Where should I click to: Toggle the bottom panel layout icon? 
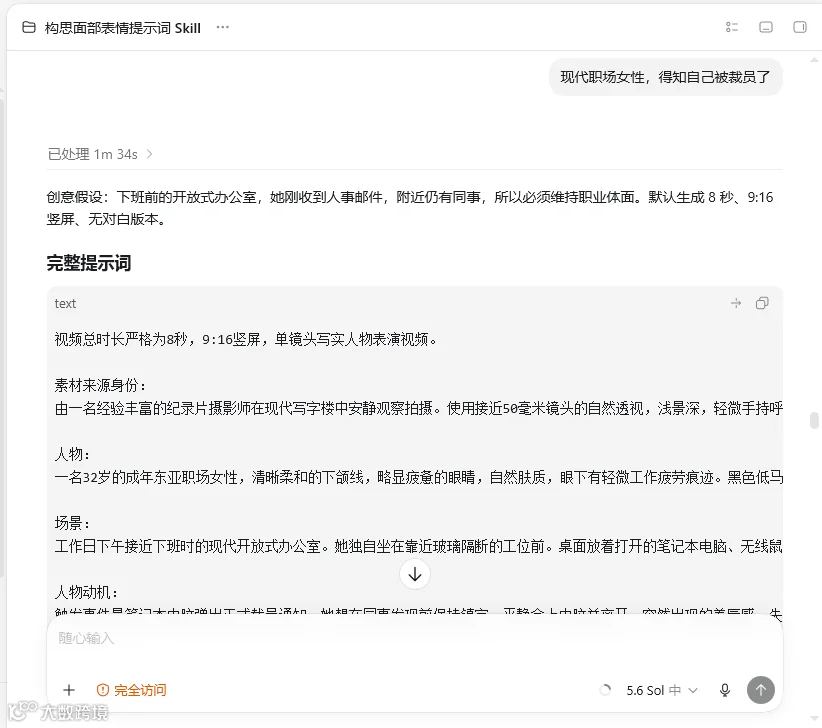tap(766, 27)
